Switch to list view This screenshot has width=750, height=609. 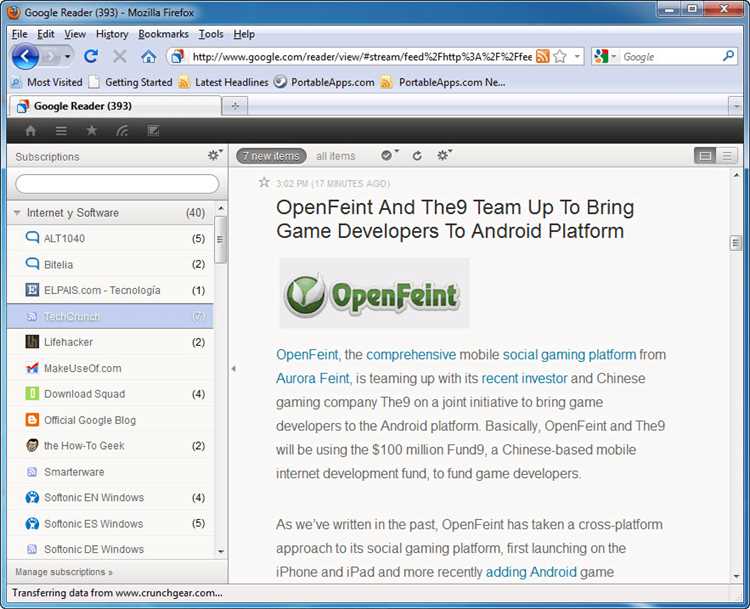(x=727, y=156)
